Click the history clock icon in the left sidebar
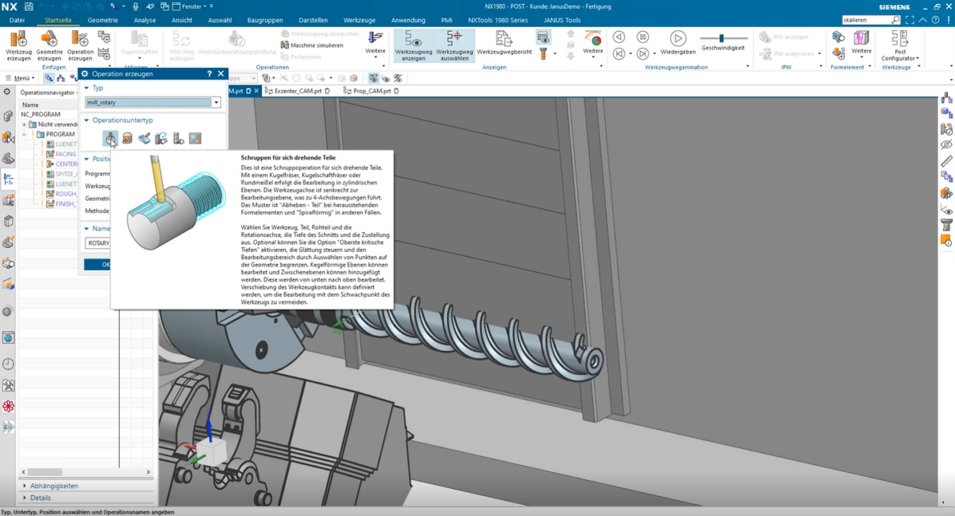This screenshot has height=516, width=955. coord(9,364)
